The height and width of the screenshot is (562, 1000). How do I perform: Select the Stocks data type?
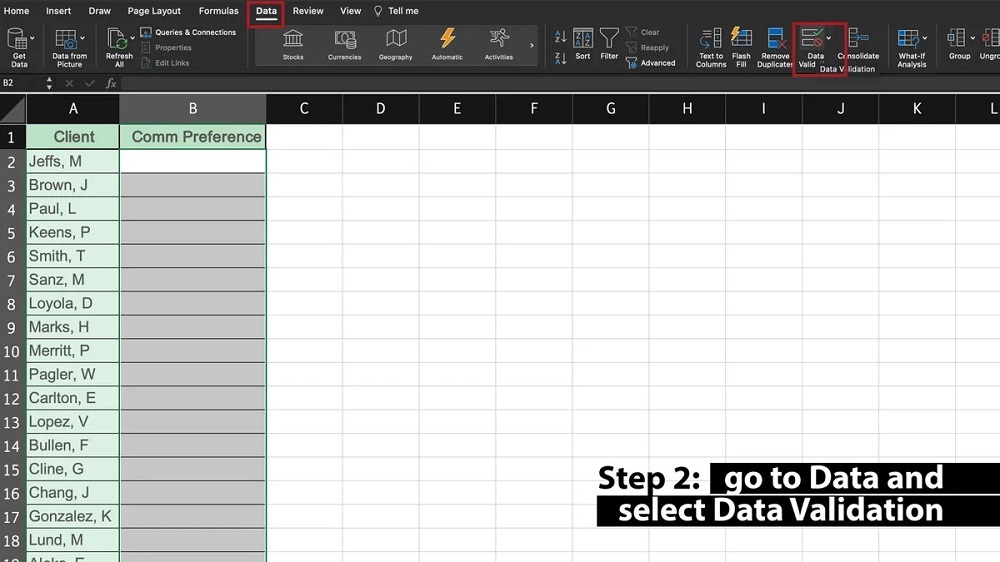click(293, 44)
